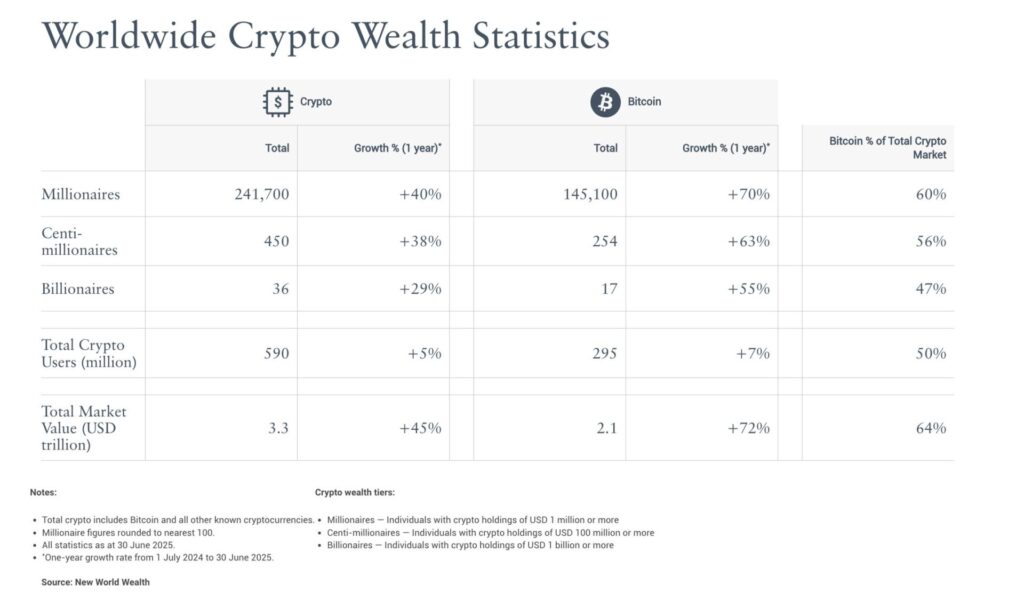Click the Bitcoin % of Total Crypto Market header
This screenshot has height=601, width=1024.
point(887,148)
